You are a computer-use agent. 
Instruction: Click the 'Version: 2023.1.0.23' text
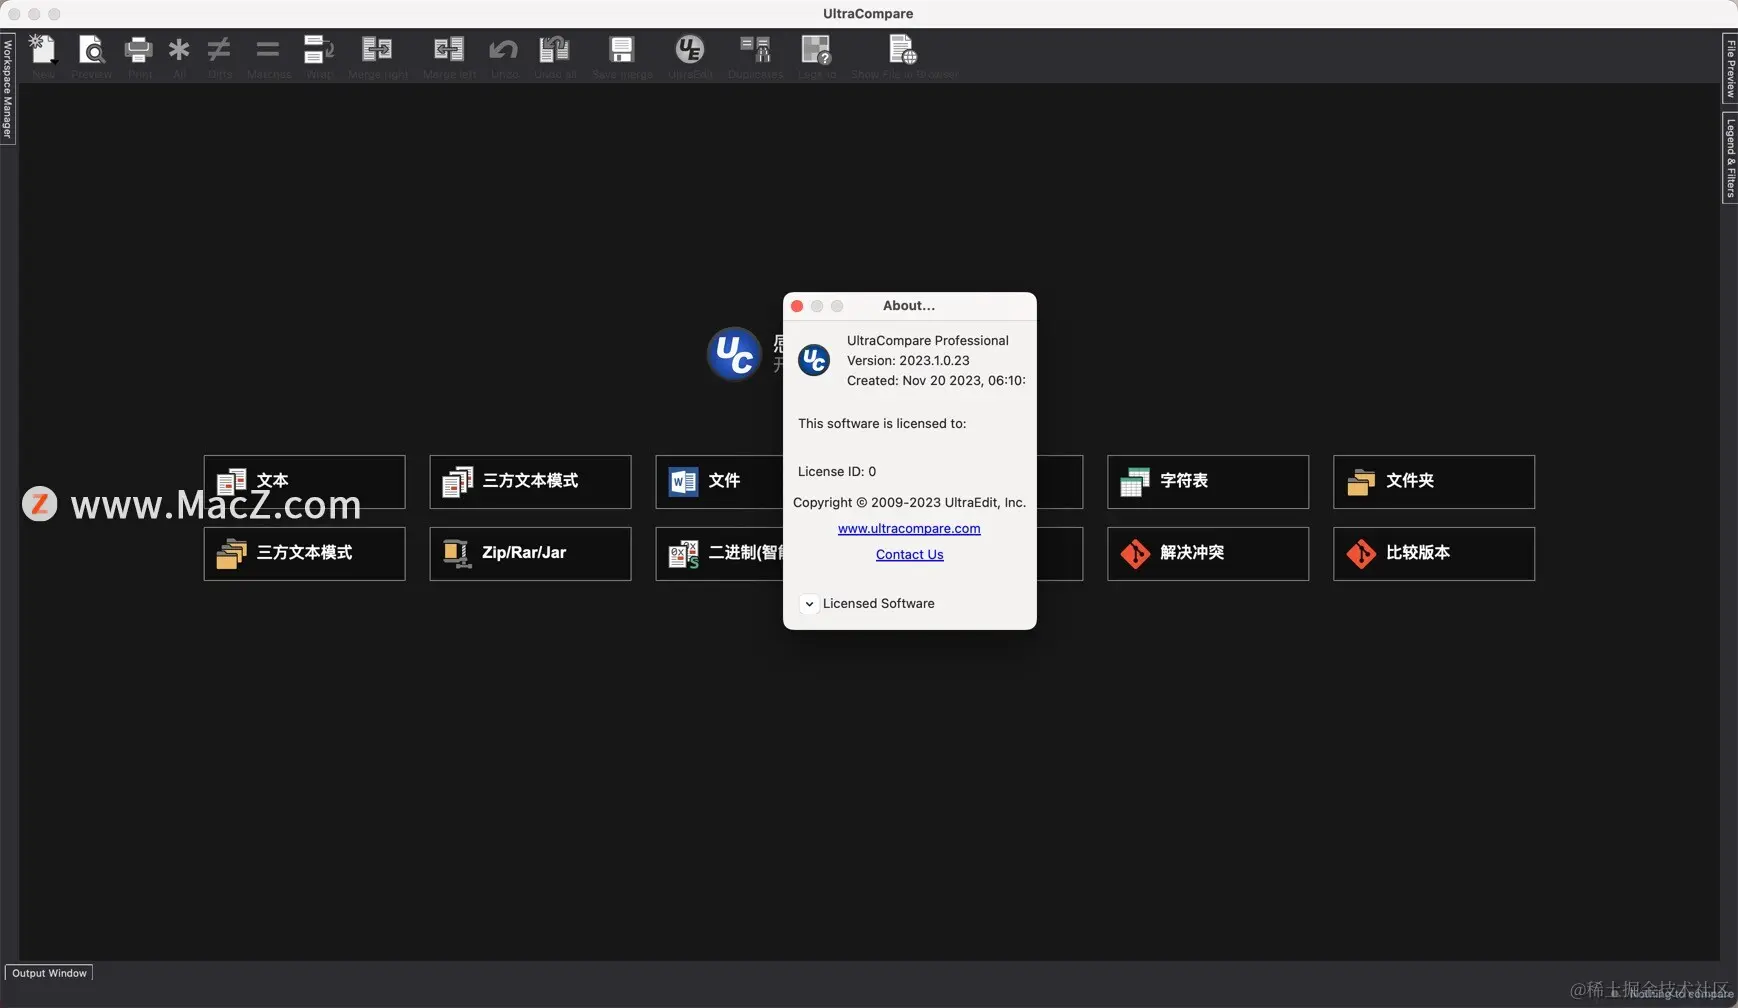908,361
